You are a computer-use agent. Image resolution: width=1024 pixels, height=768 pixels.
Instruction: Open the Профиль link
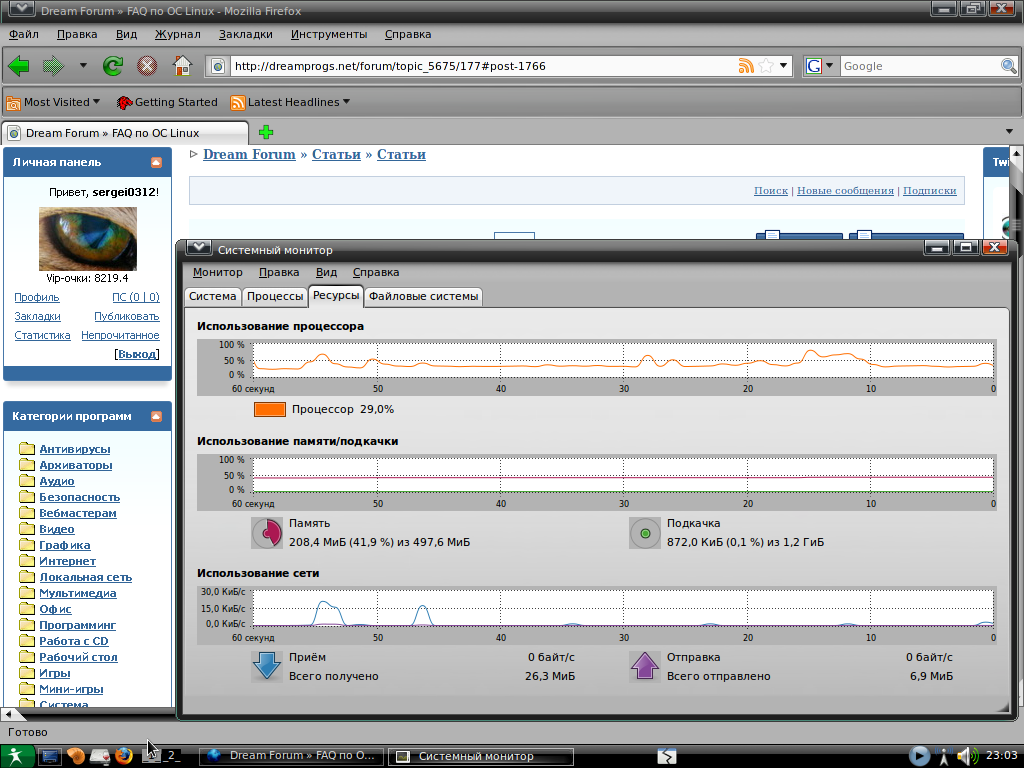coord(37,297)
